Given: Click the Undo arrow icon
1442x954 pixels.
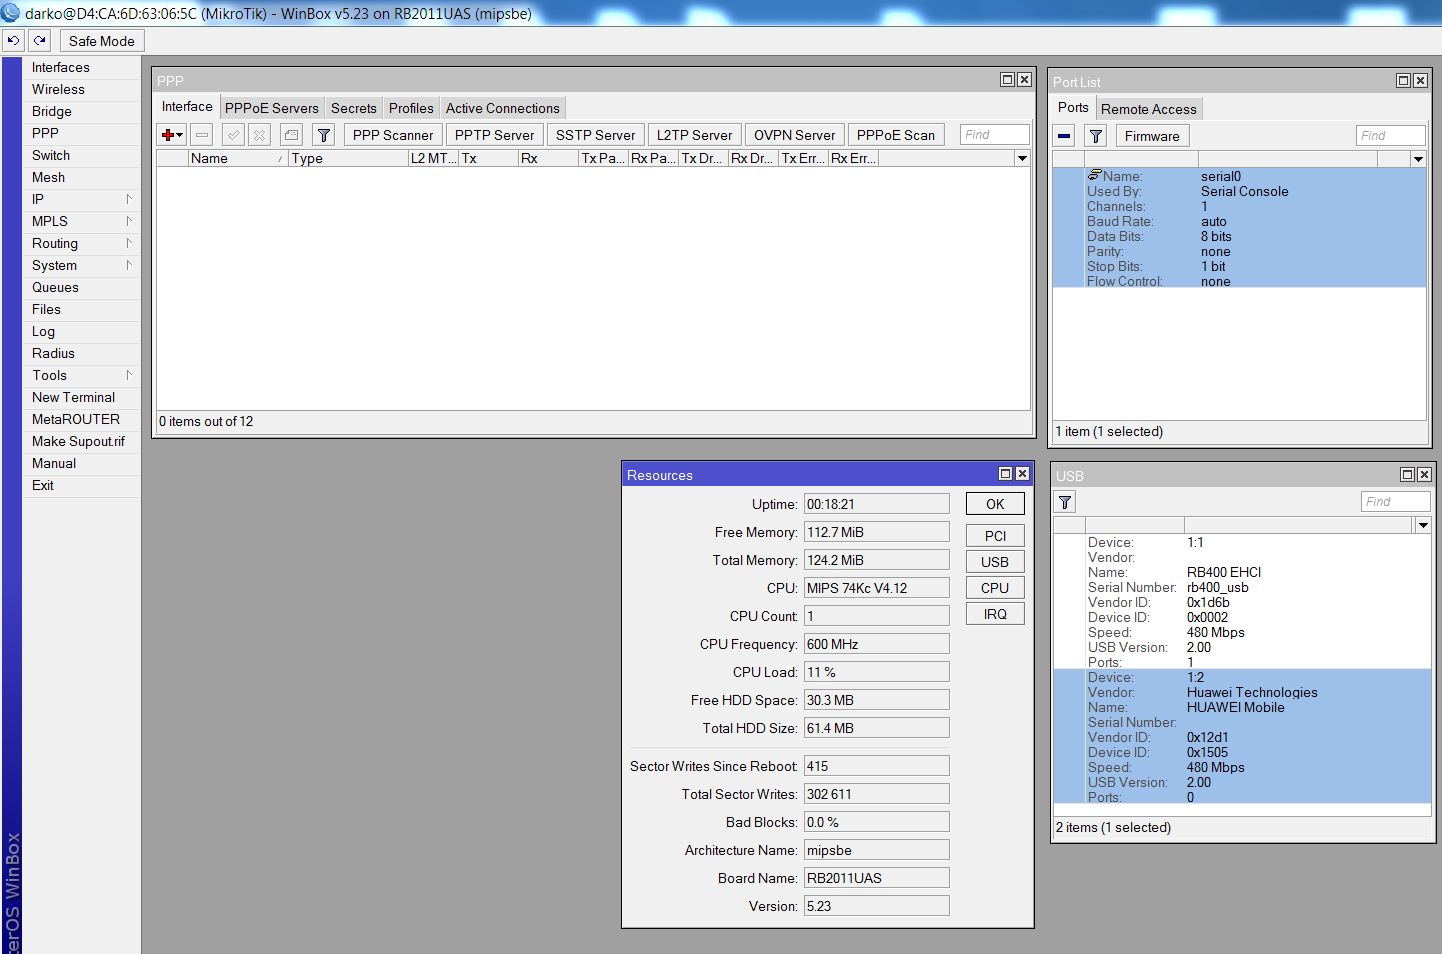Looking at the screenshot, I should 13,41.
